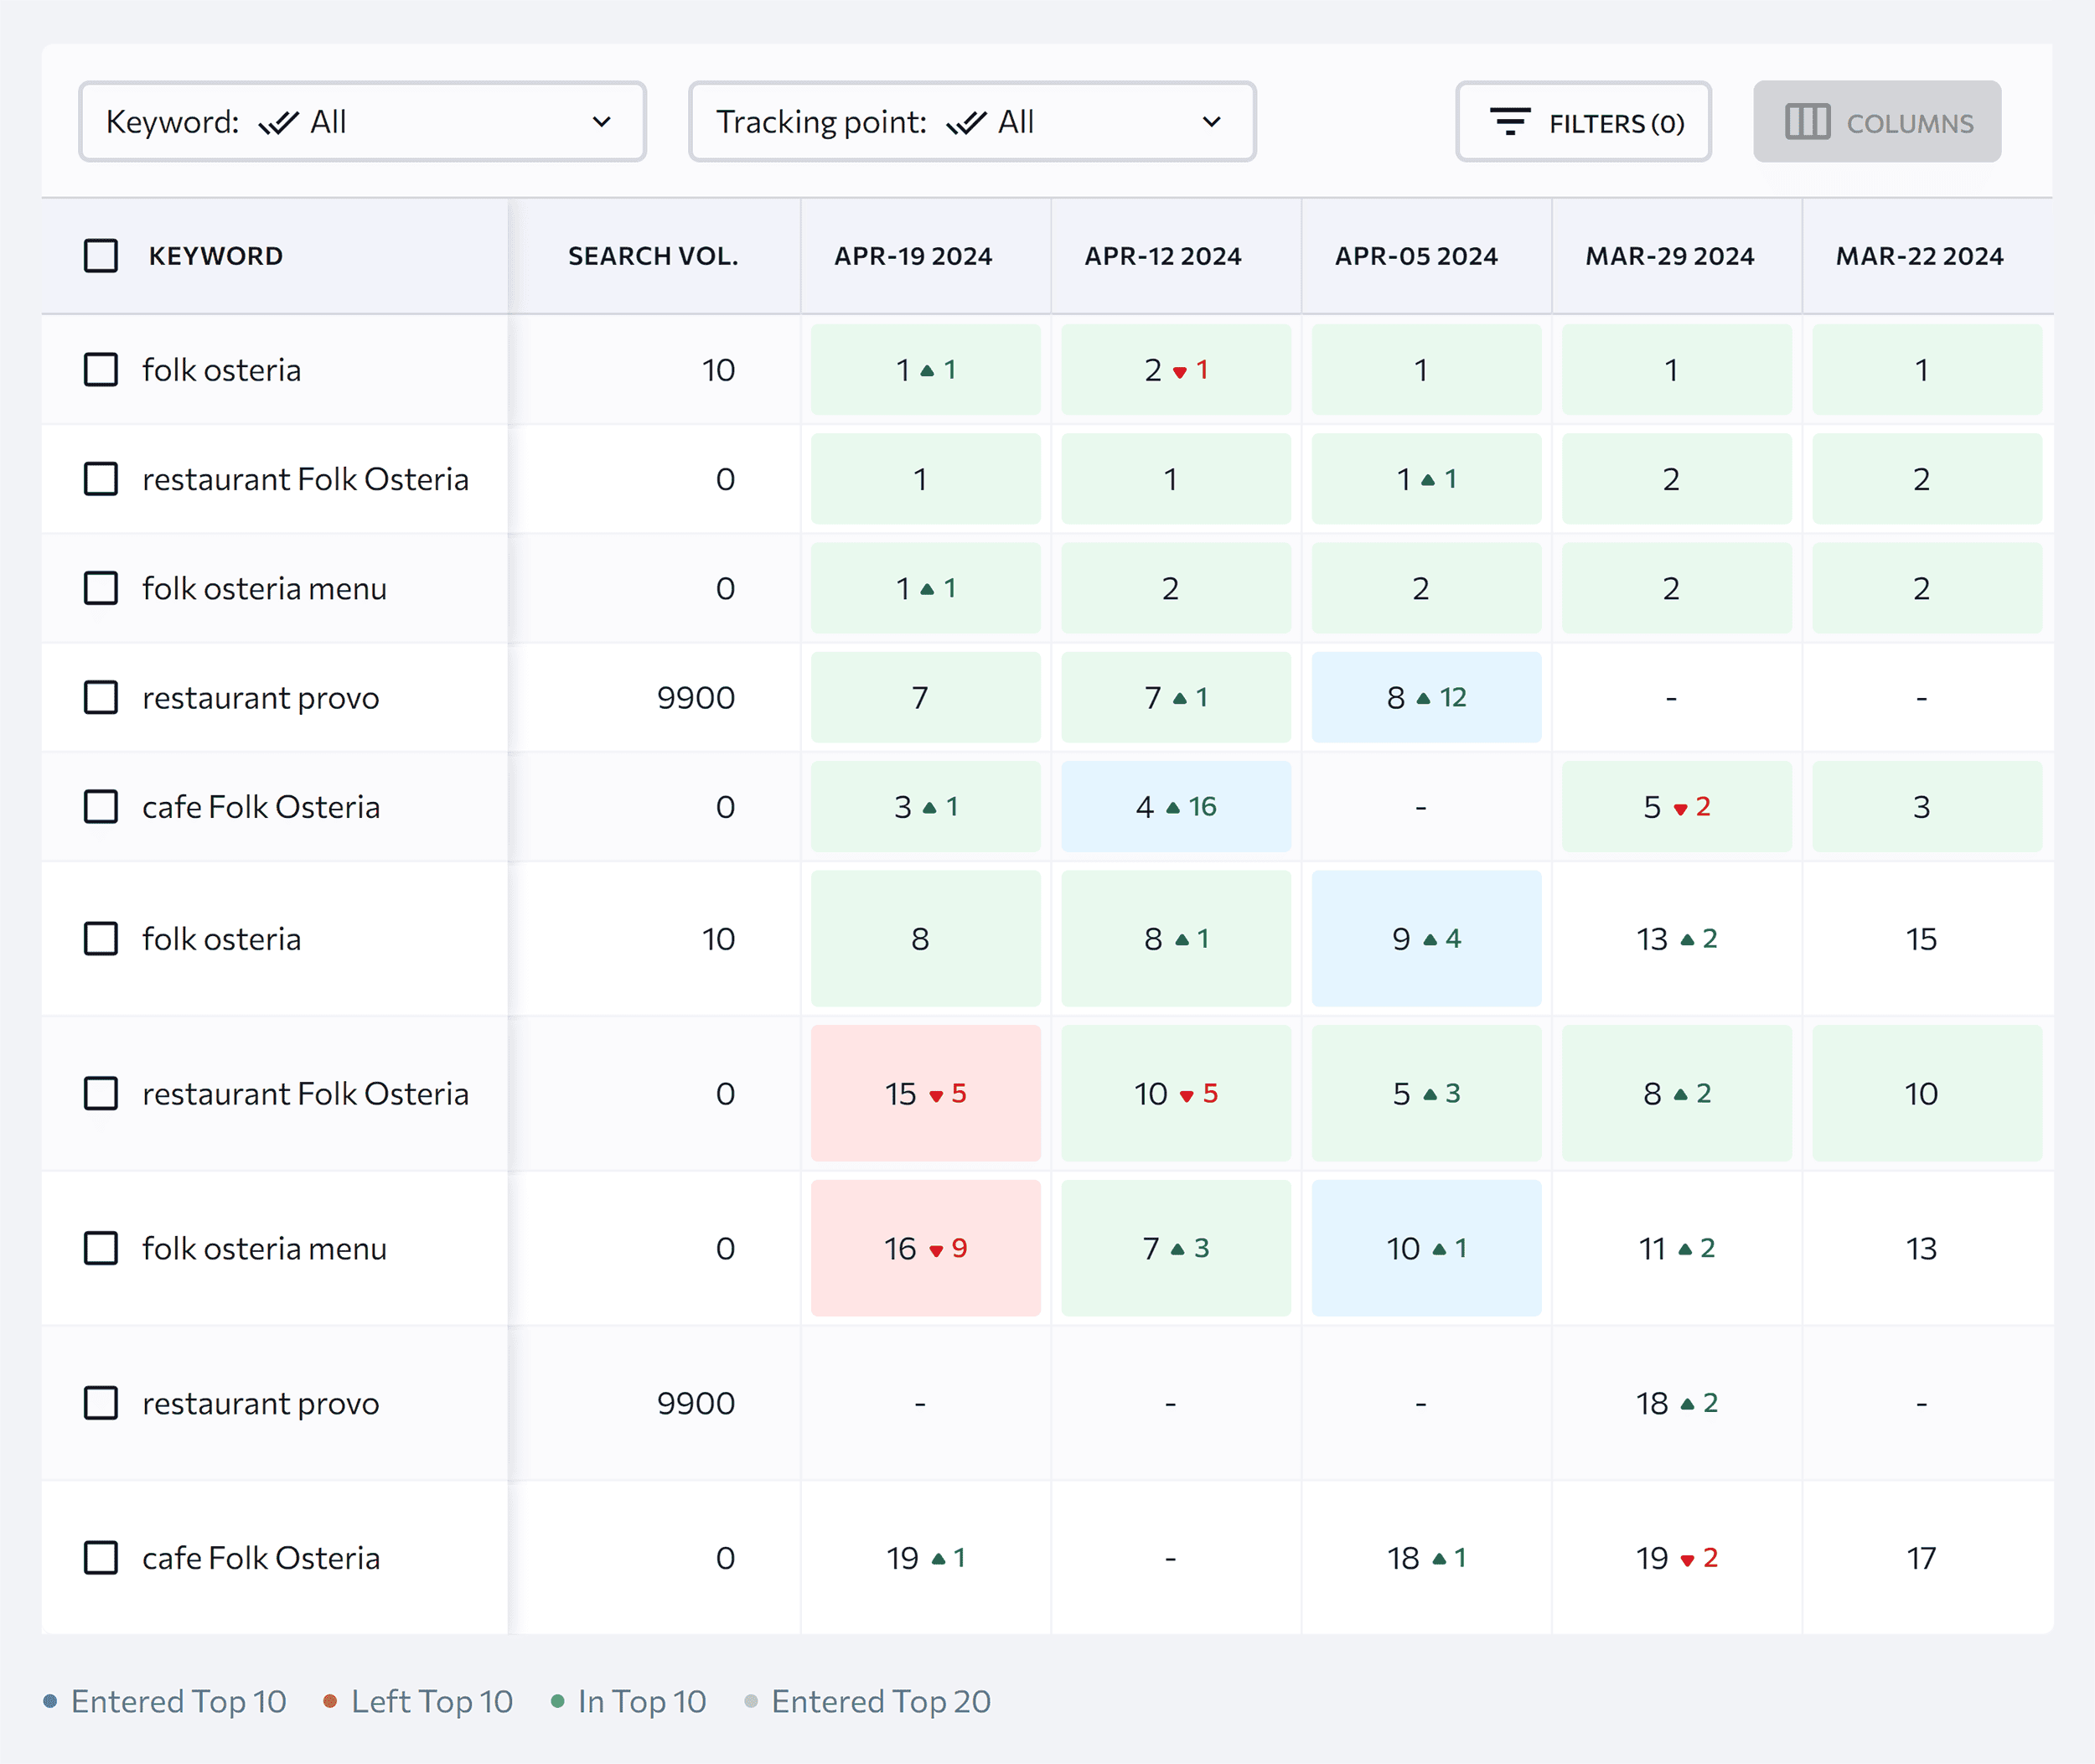Open the Filters panel icon
The width and height of the screenshot is (2095, 1764).
pyautogui.click(x=1511, y=122)
